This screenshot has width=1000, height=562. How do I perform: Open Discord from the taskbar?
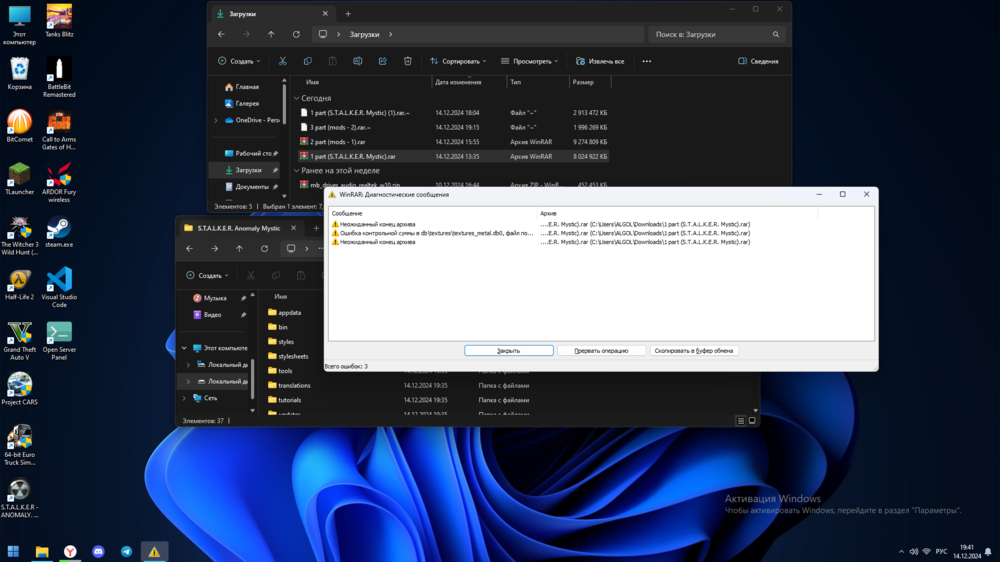[x=98, y=551]
